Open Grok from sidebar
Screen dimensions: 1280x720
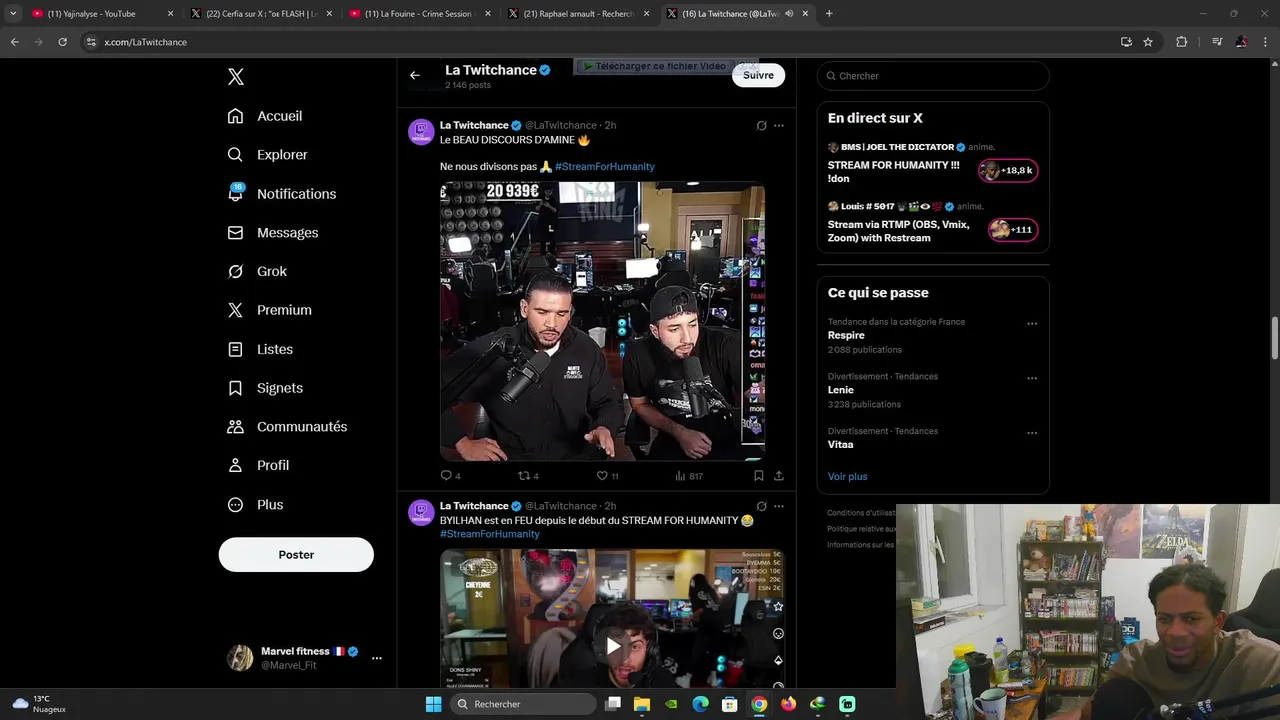click(257, 271)
